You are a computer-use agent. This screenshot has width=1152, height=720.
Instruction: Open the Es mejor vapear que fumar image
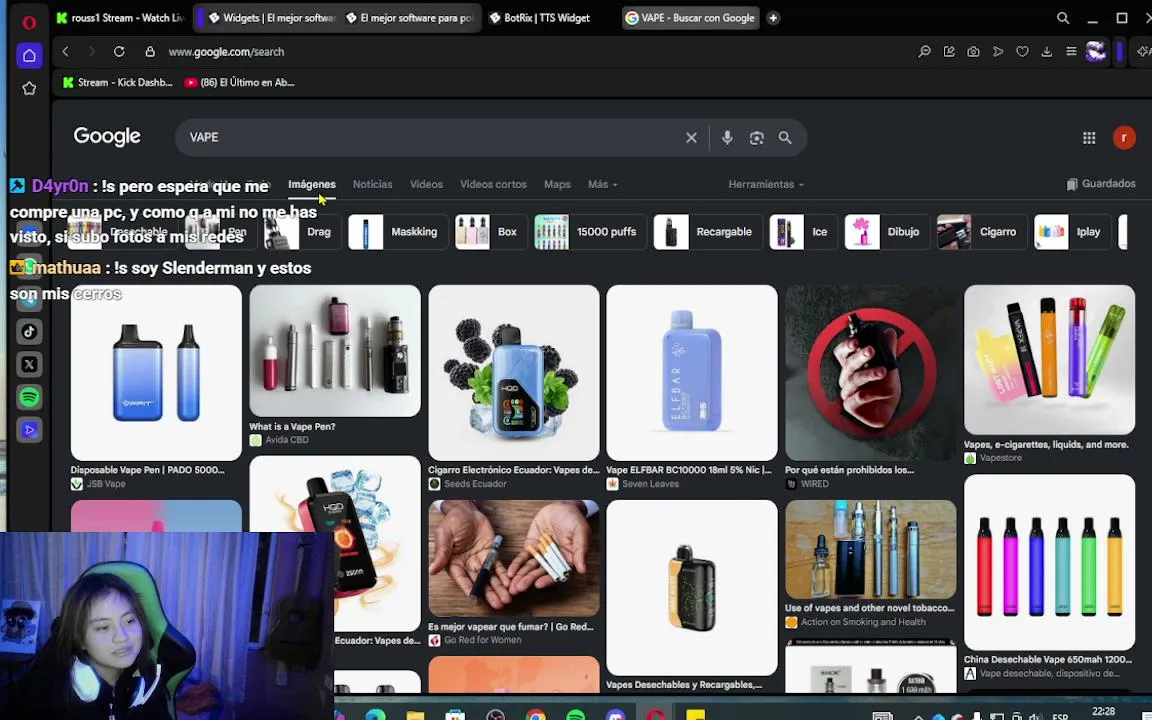[514, 558]
